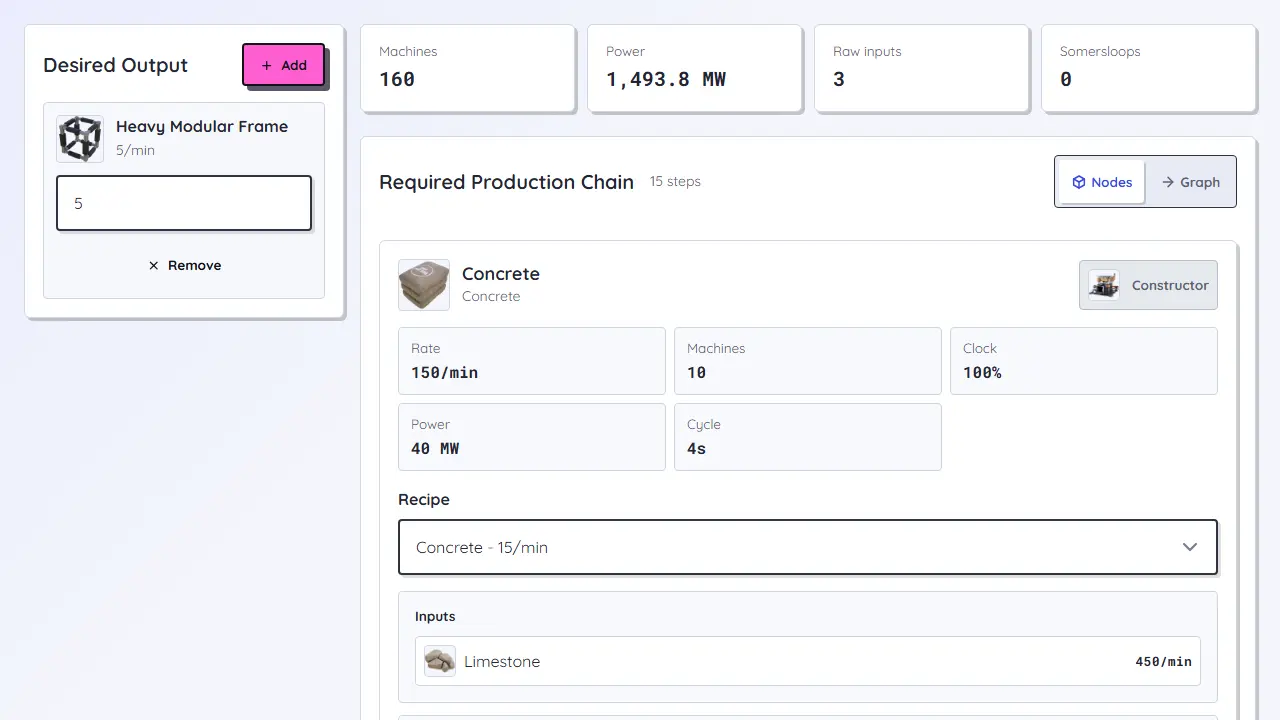Click the 450/min Limestone rate
The image size is (1280, 720).
coord(1163,661)
